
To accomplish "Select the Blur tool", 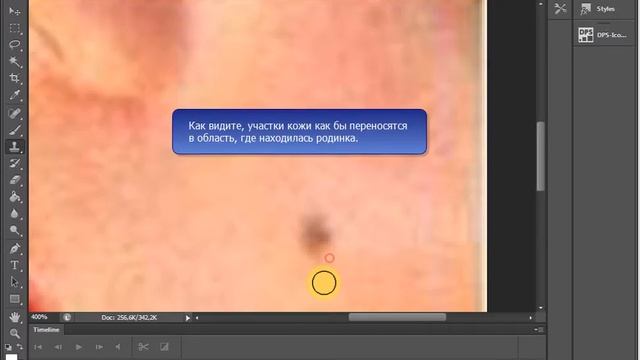I will point(15,213).
